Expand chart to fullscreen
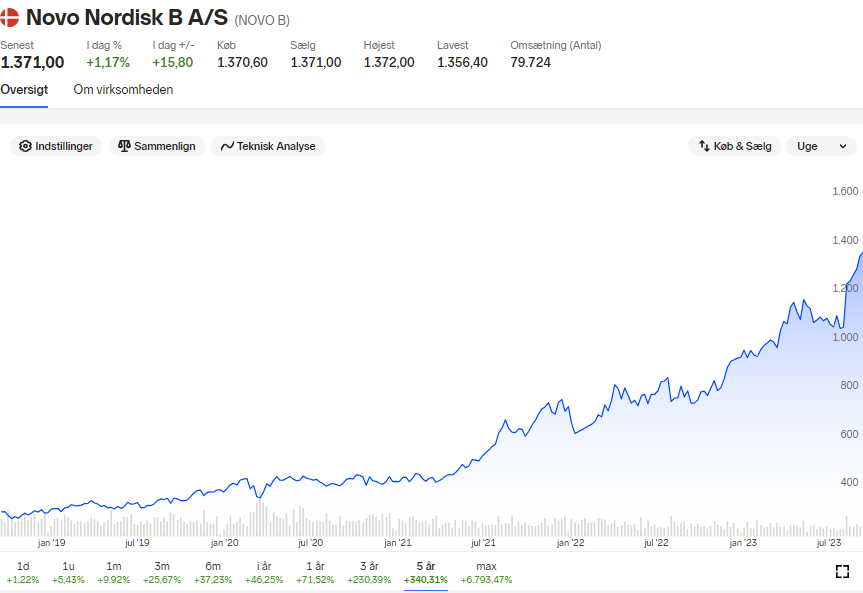 click(842, 572)
